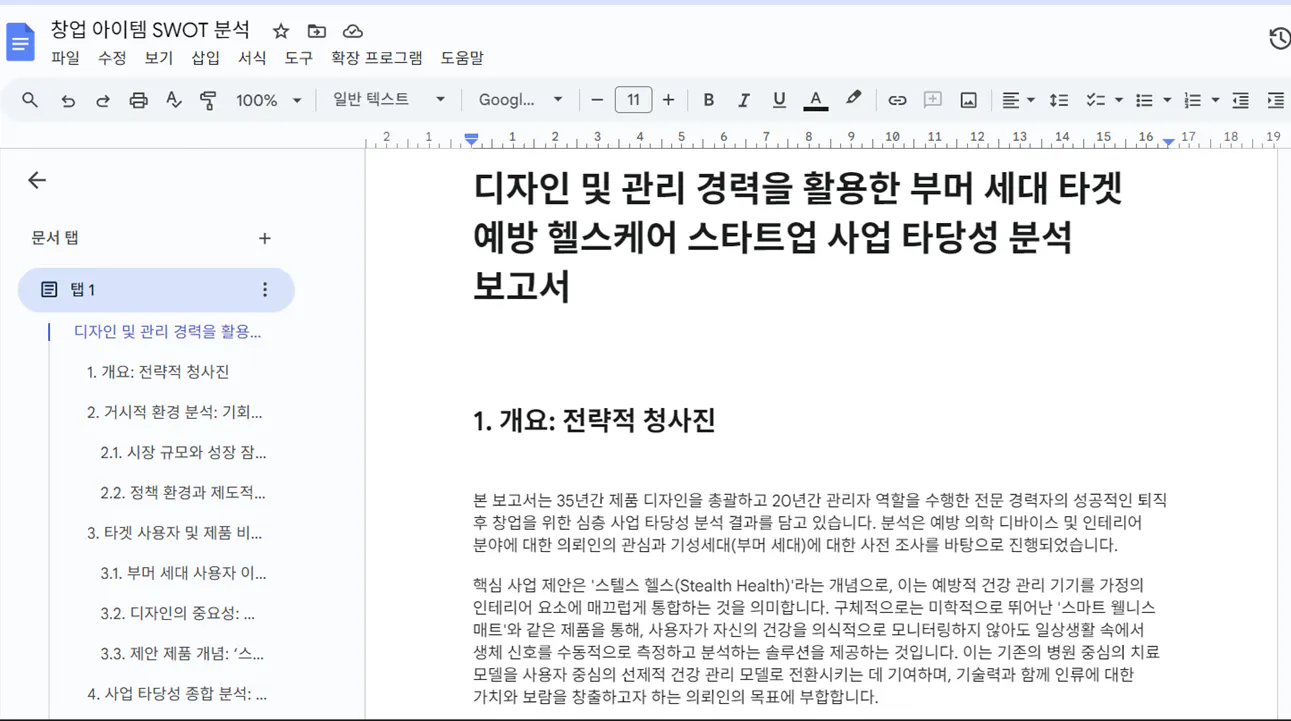This screenshot has width=1291, height=721.
Task: Open the version history clock icon
Action: [x=1279, y=39]
